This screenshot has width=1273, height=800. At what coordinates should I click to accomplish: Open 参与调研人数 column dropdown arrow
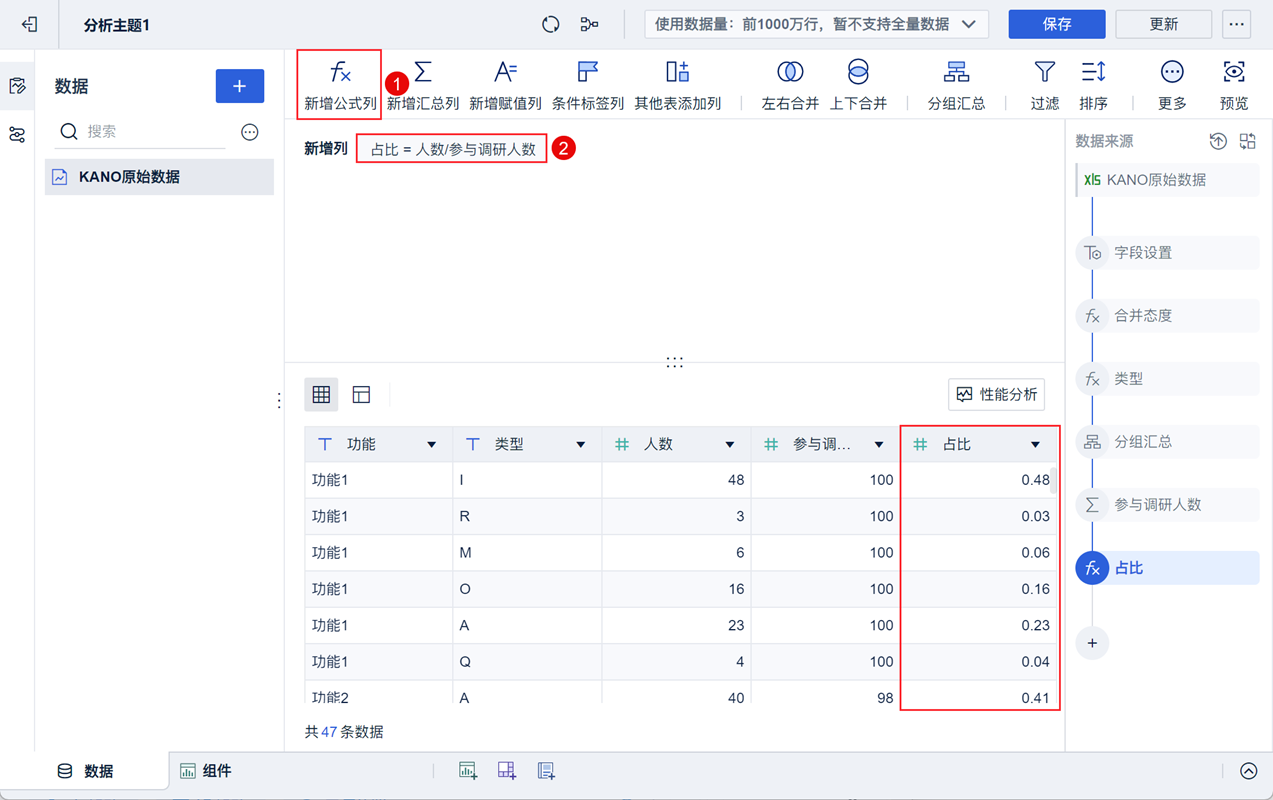pyautogui.click(x=879, y=445)
